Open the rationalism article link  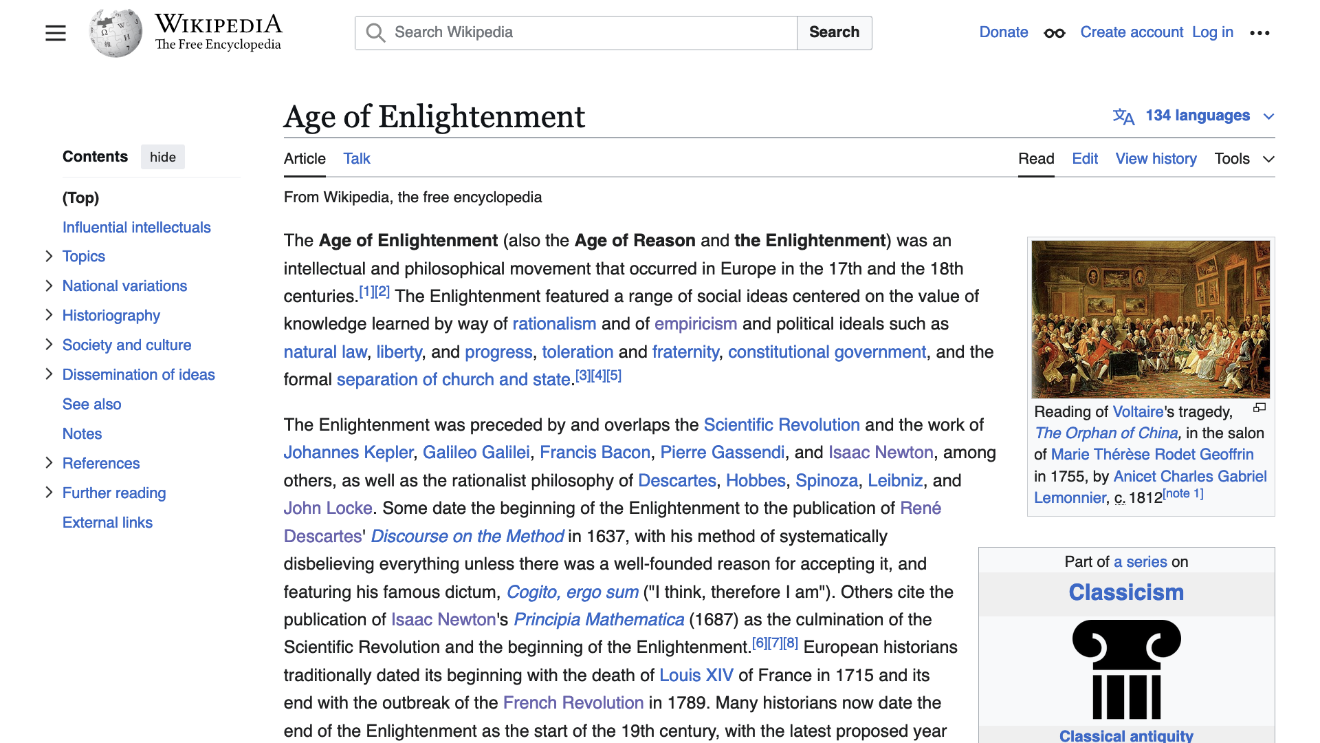tap(554, 324)
